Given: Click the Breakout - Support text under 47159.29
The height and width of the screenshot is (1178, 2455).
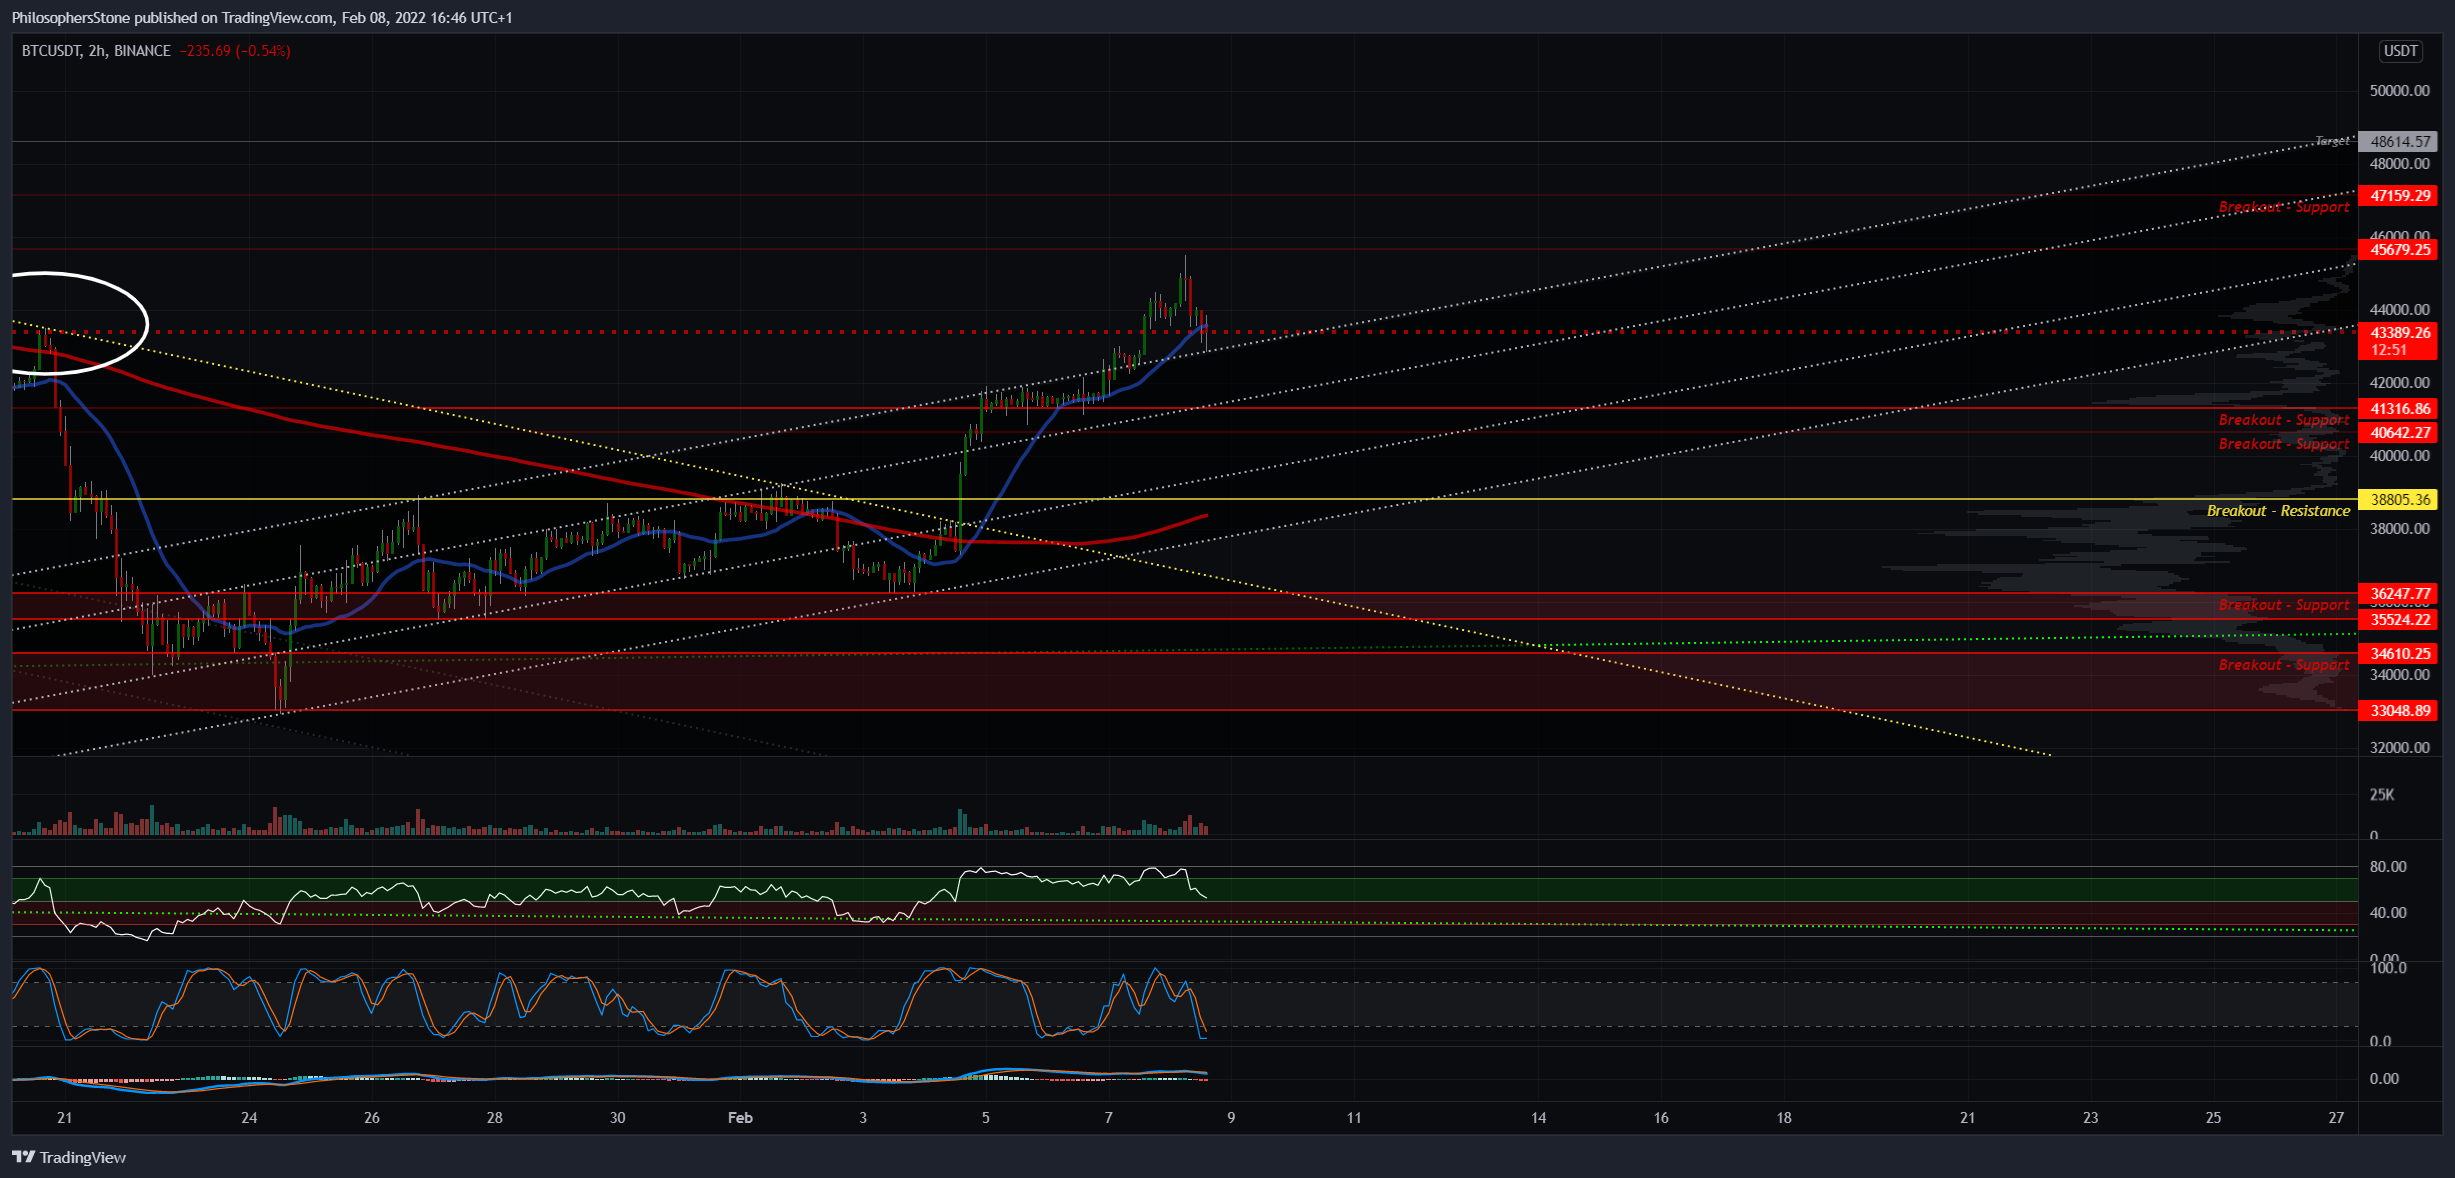Looking at the screenshot, I should tap(2284, 207).
